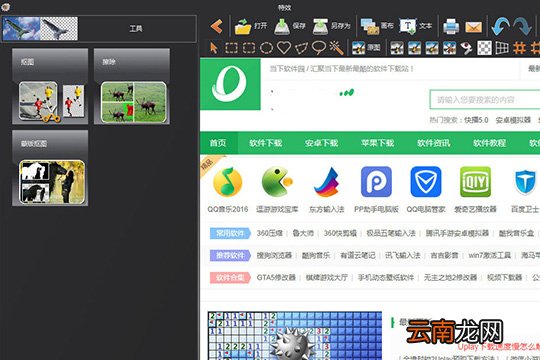Open the 安卓下载 navigation tab
This screenshot has height=360, width=540.
(321, 143)
